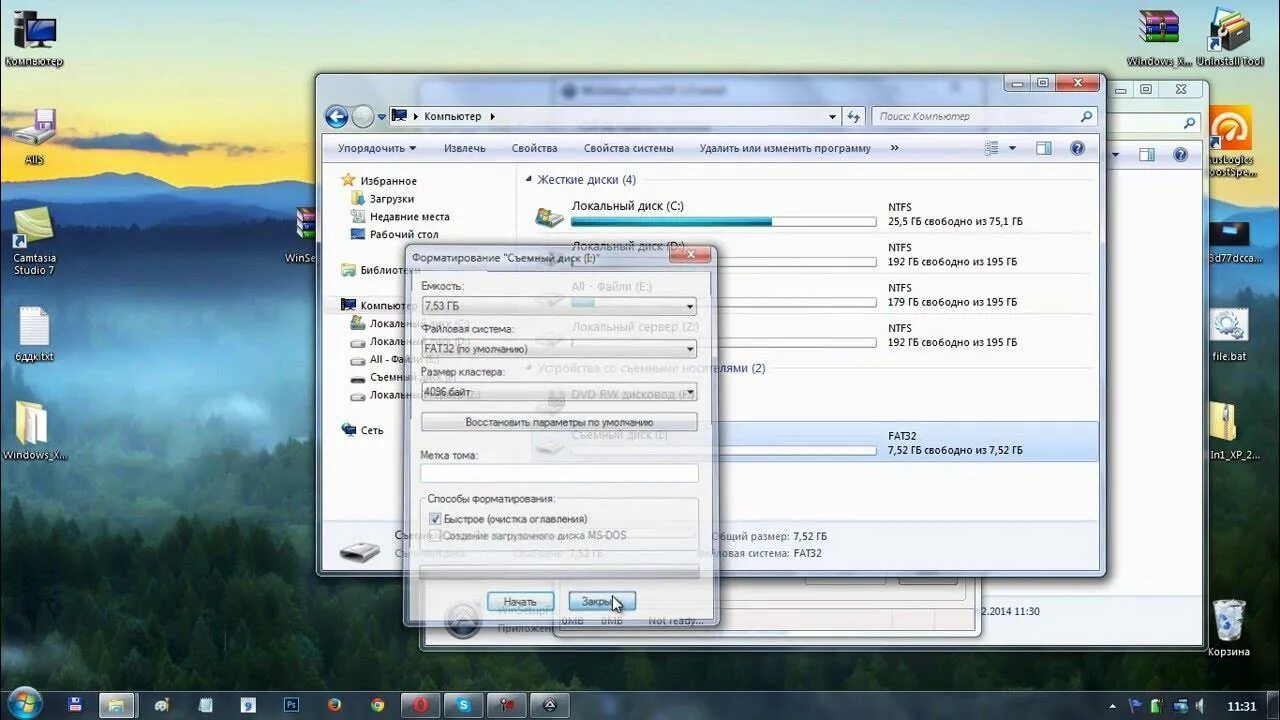Click Свойства in the Explorer toolbar

point(534,148)
